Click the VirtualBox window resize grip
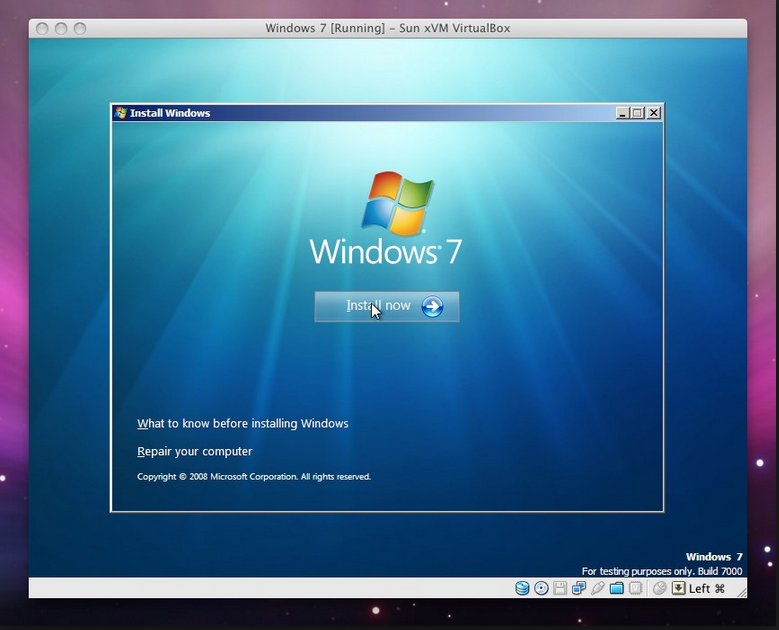Viewport: 779px width, 630px height. 741,592
